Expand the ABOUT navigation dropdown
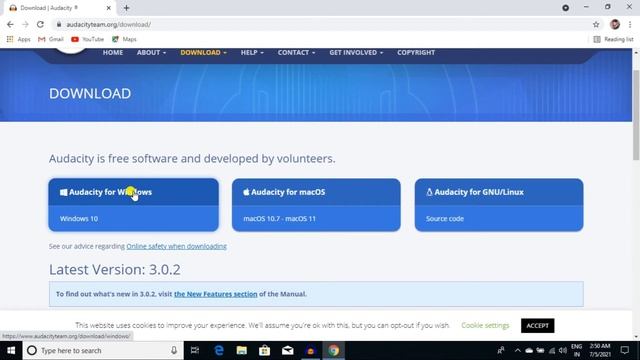The width and height of the screenshot is (640, 360). coord(151,52)
